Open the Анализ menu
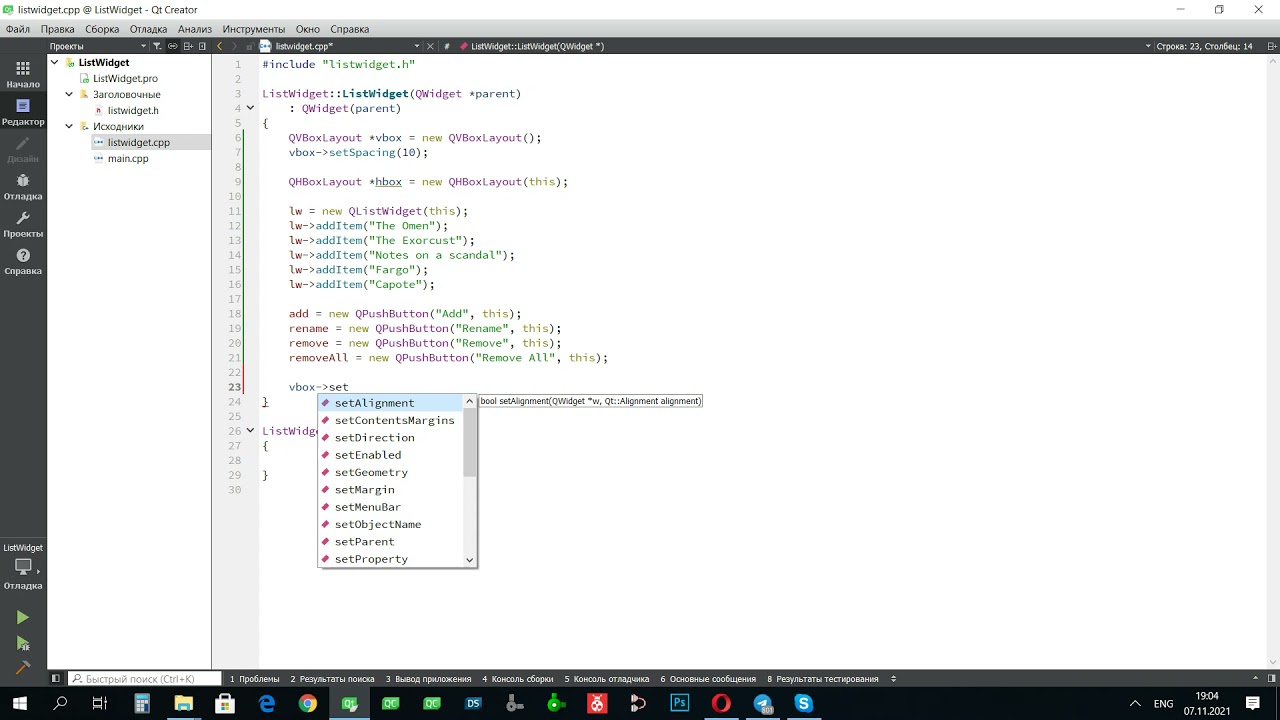This screenshot has width=1280, height=720. tap(194, 29)
